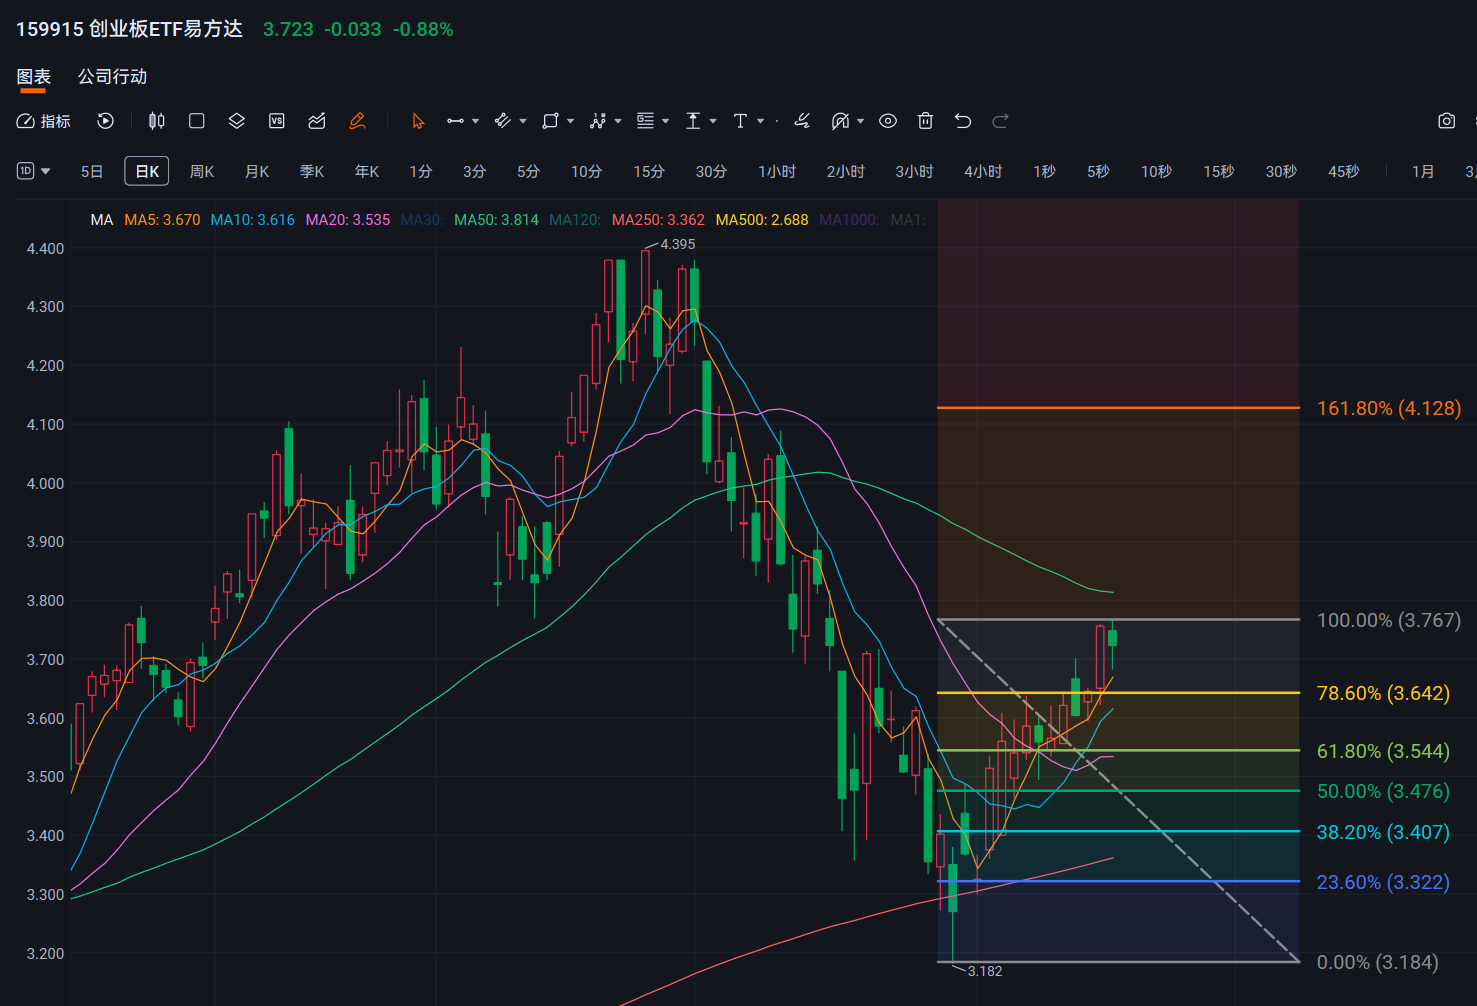Open the VS comparison tool
The image size is (1477, 1006).
277,121
